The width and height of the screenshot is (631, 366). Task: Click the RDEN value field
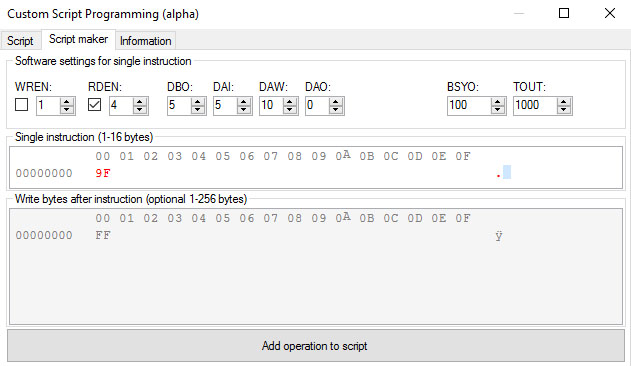[120, 105]
